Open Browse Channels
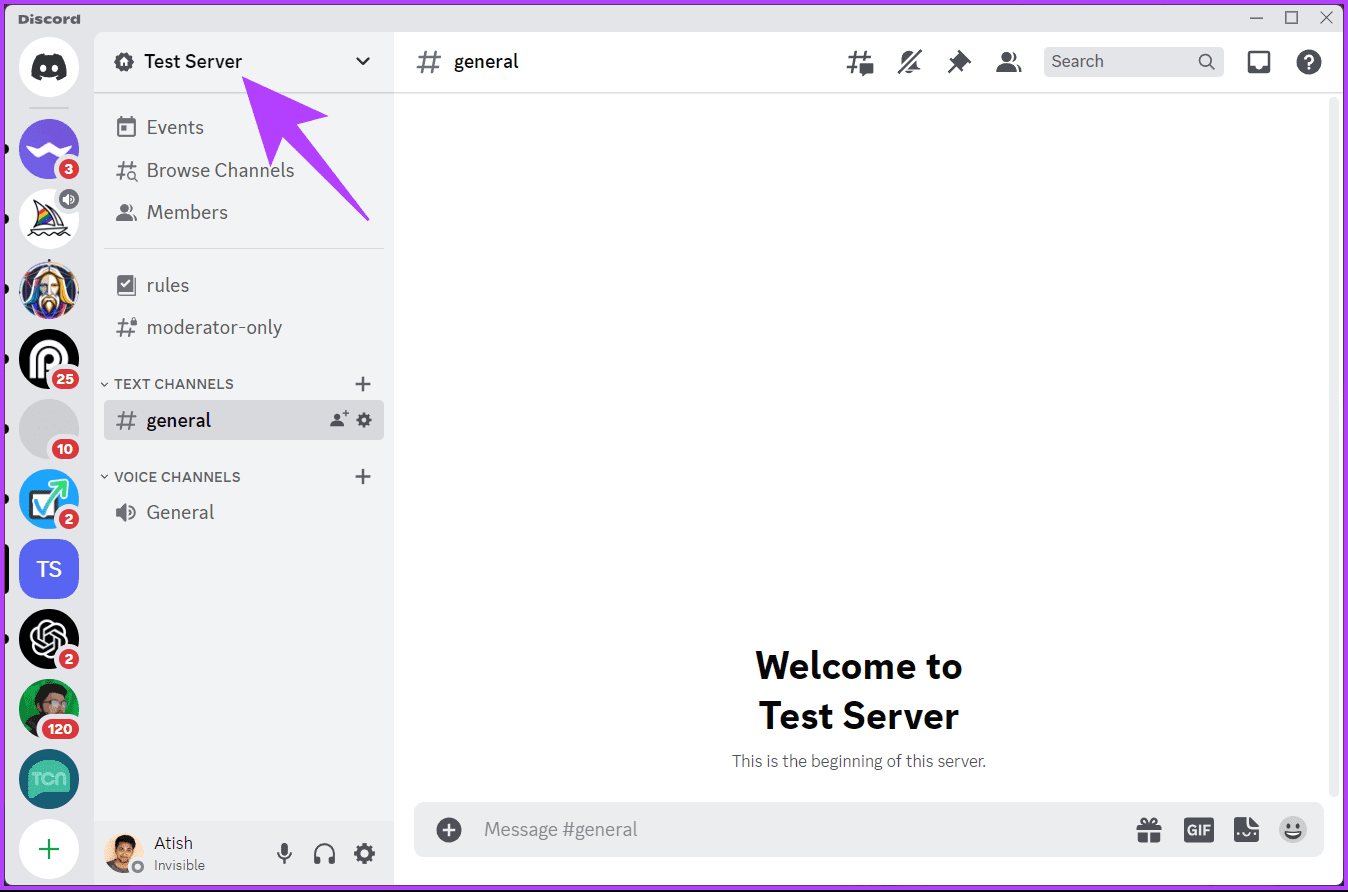 [x=220, y=170]
